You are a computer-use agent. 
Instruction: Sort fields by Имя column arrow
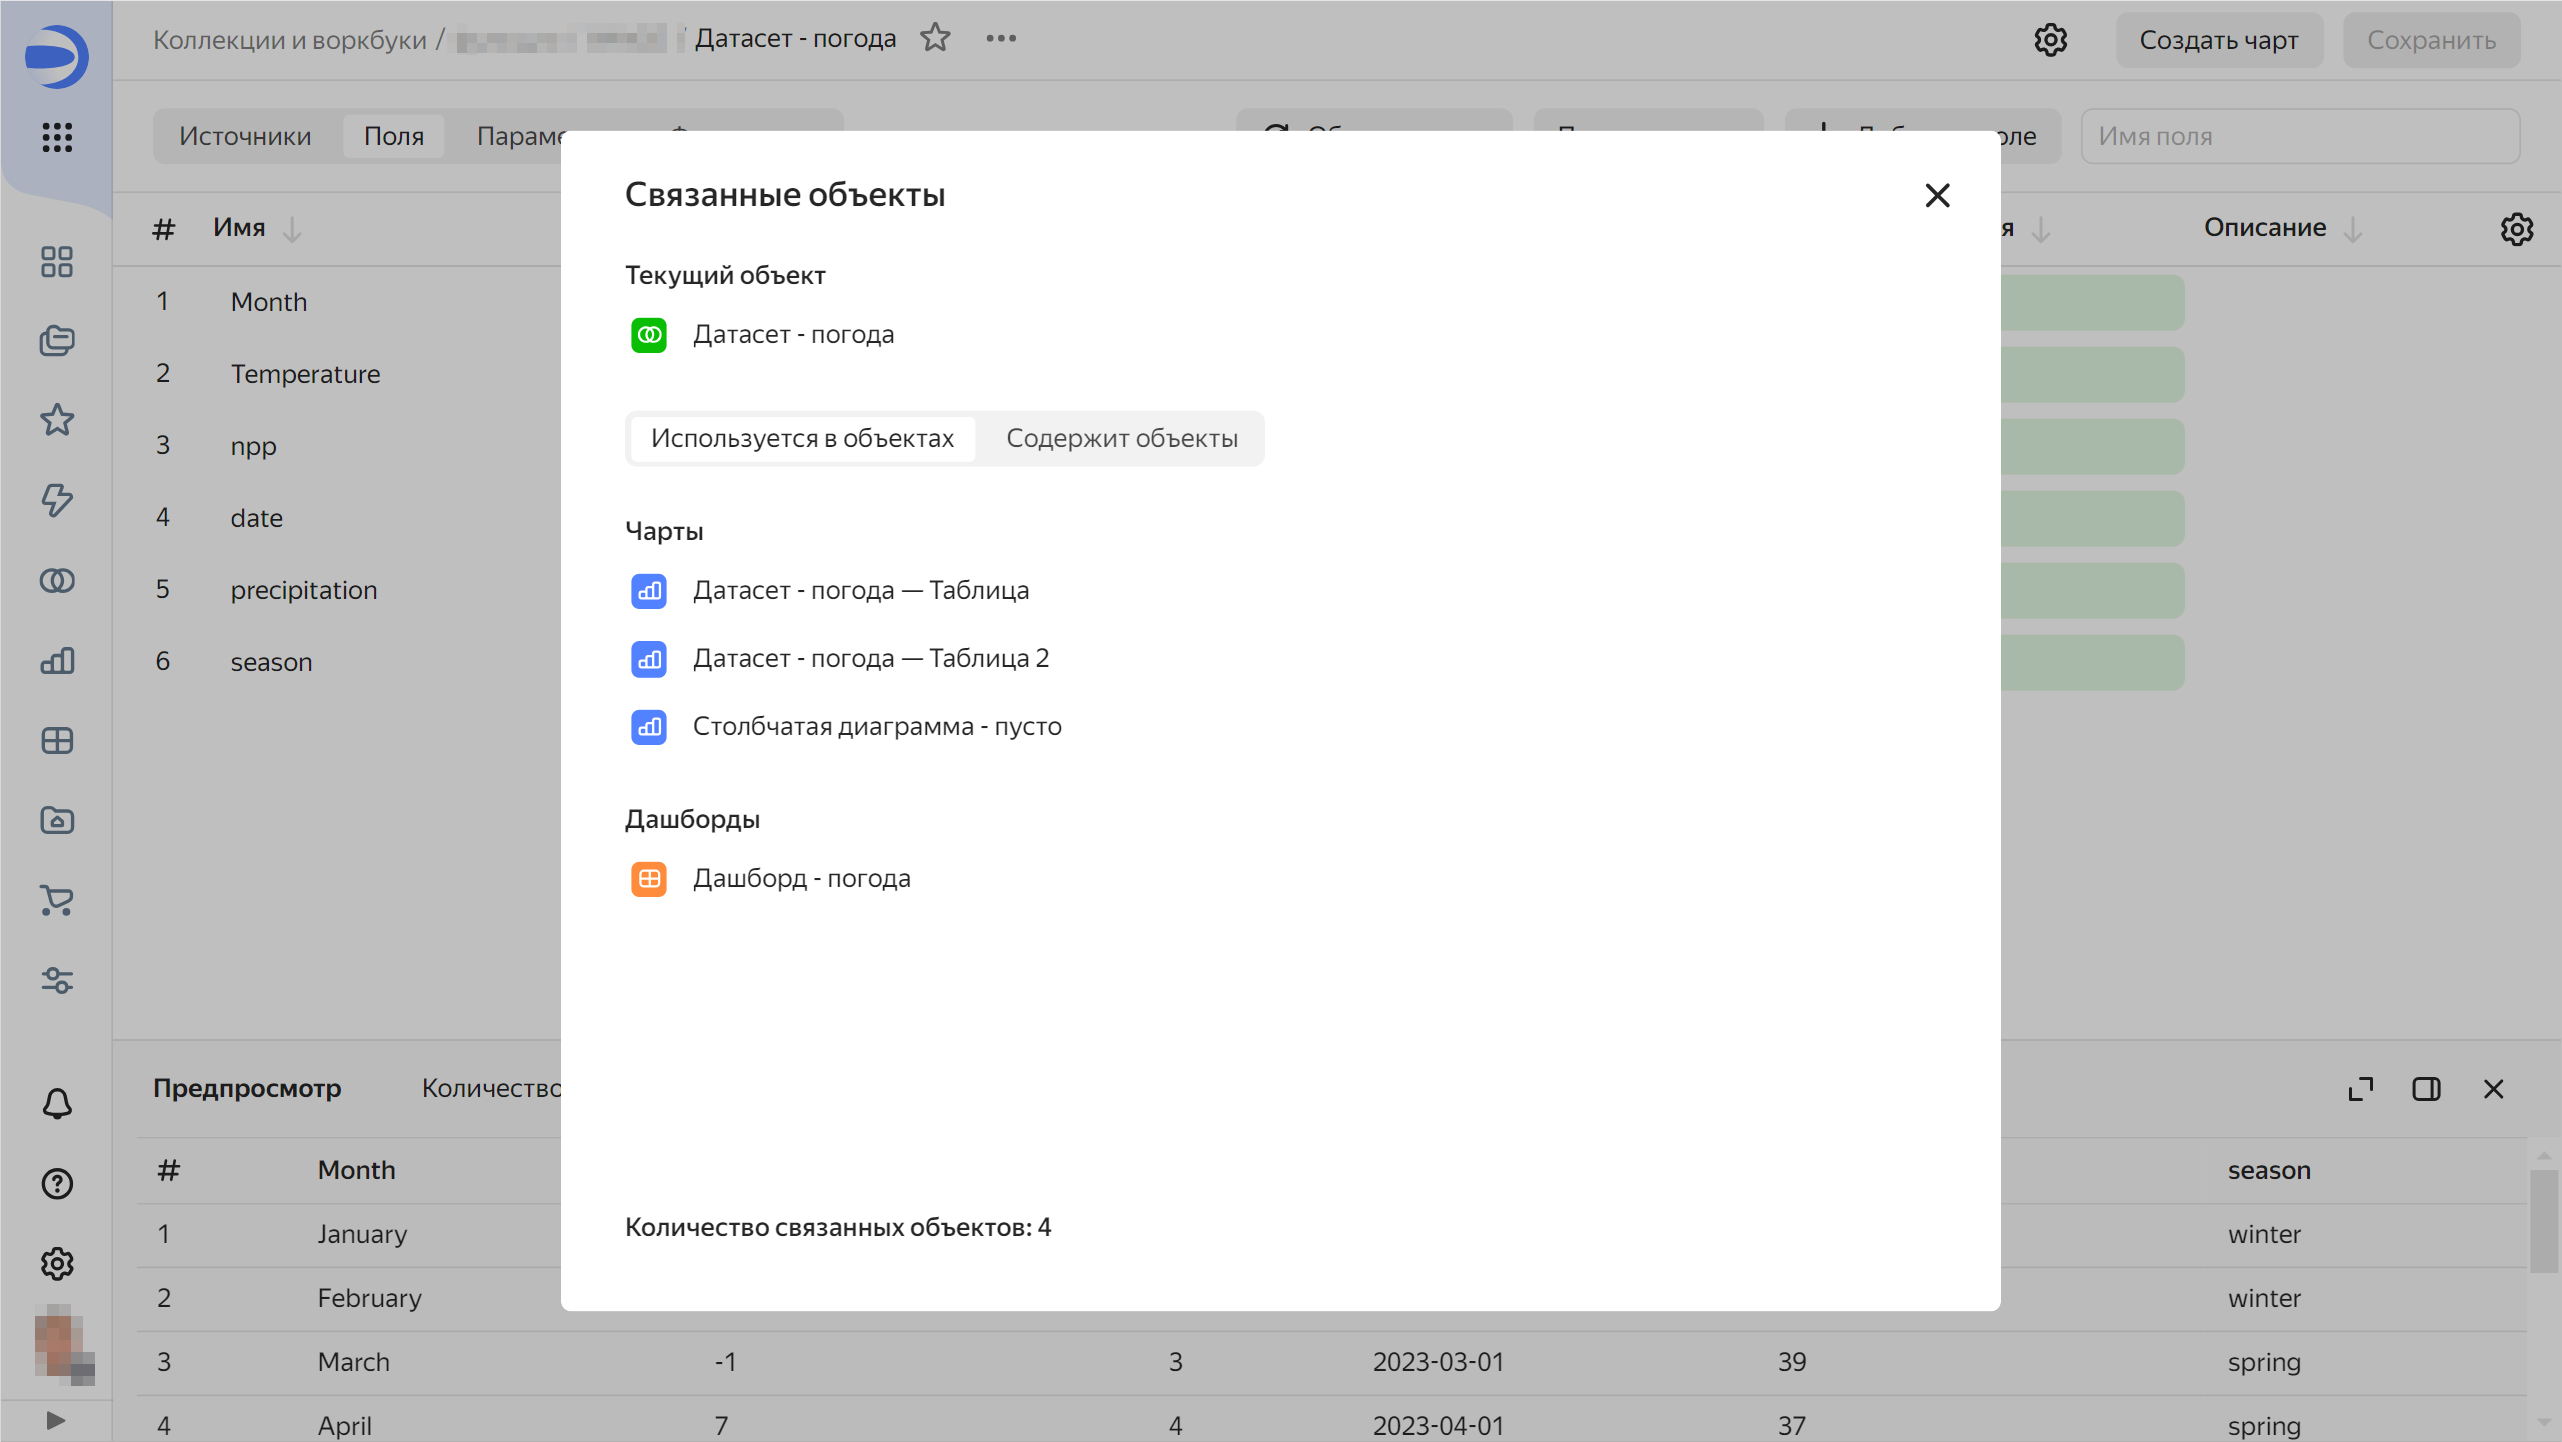click(292, 229)
